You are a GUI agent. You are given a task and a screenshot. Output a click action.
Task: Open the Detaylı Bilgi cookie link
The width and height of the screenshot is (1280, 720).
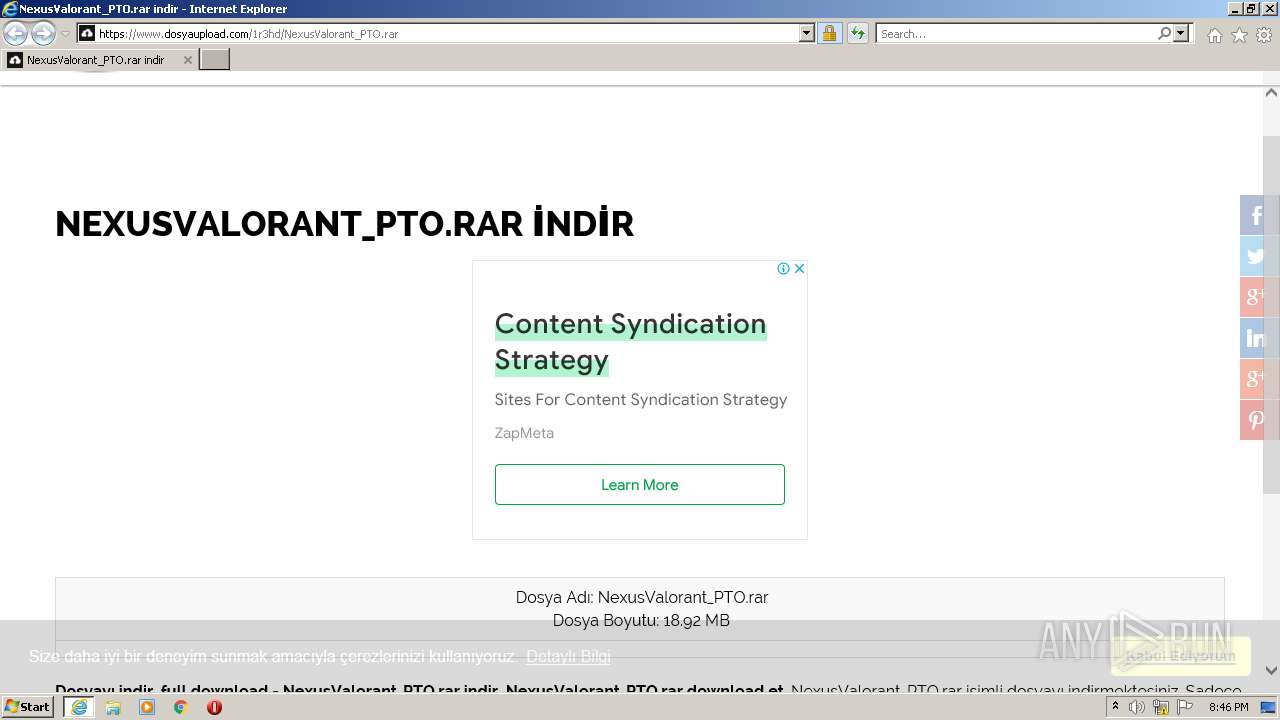pos(568,656)
